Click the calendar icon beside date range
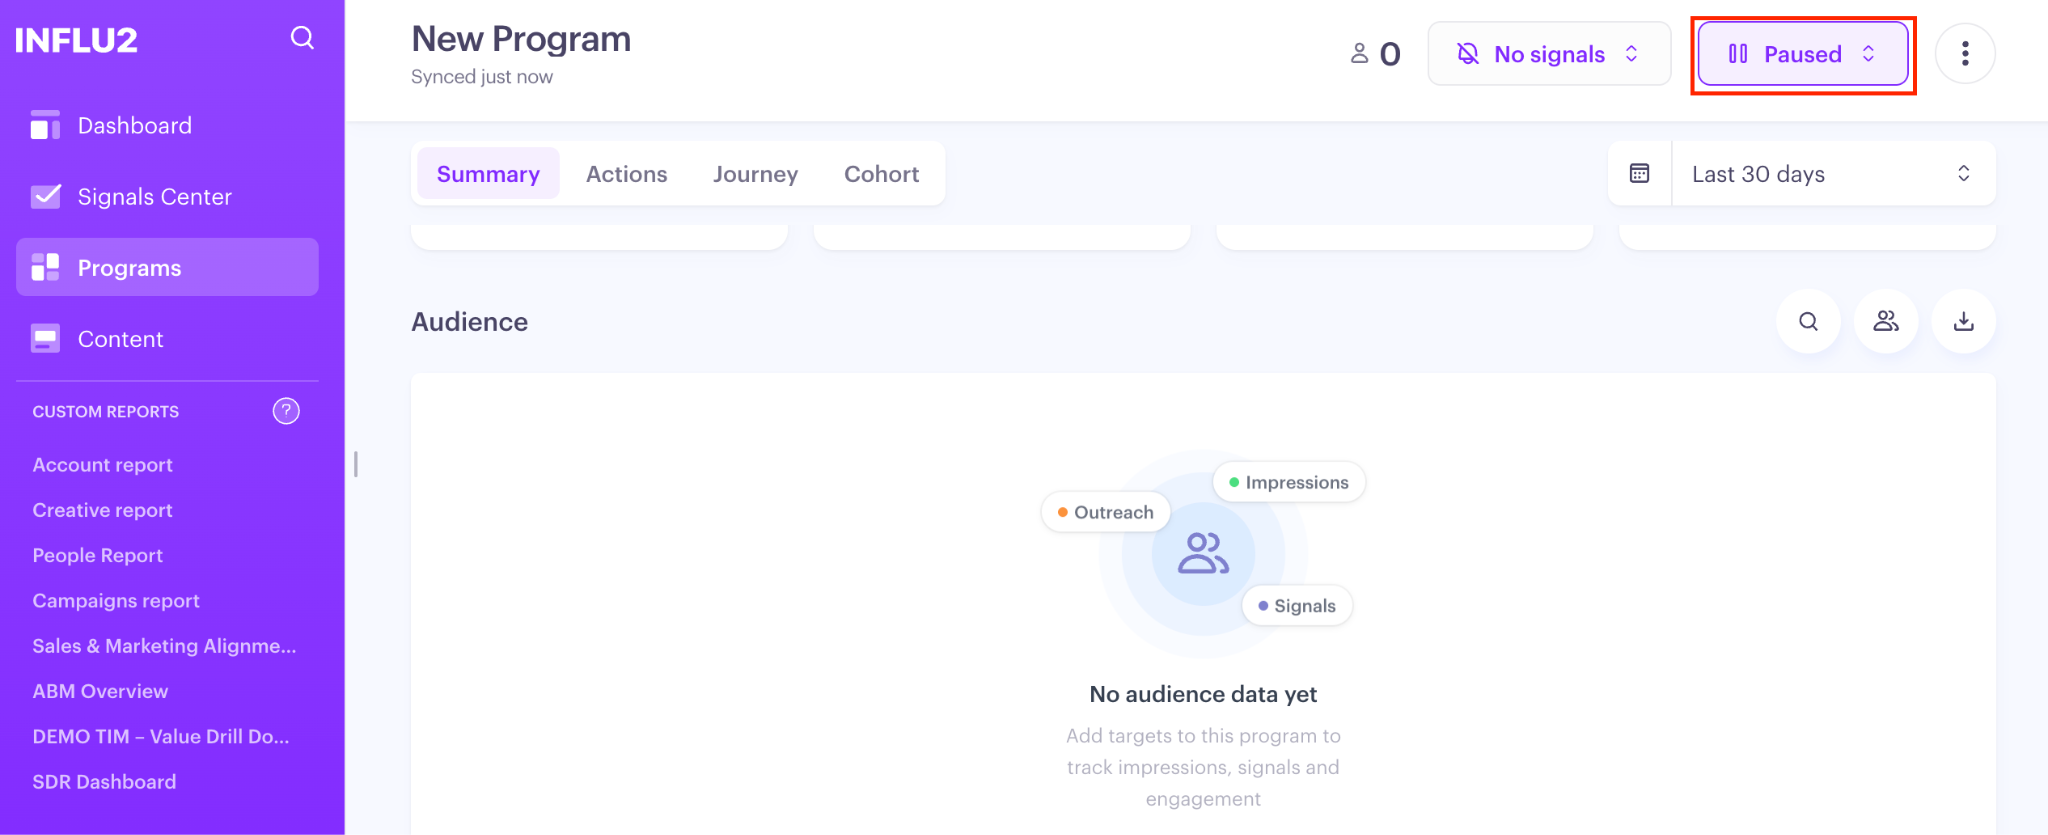 [1640, 174]
